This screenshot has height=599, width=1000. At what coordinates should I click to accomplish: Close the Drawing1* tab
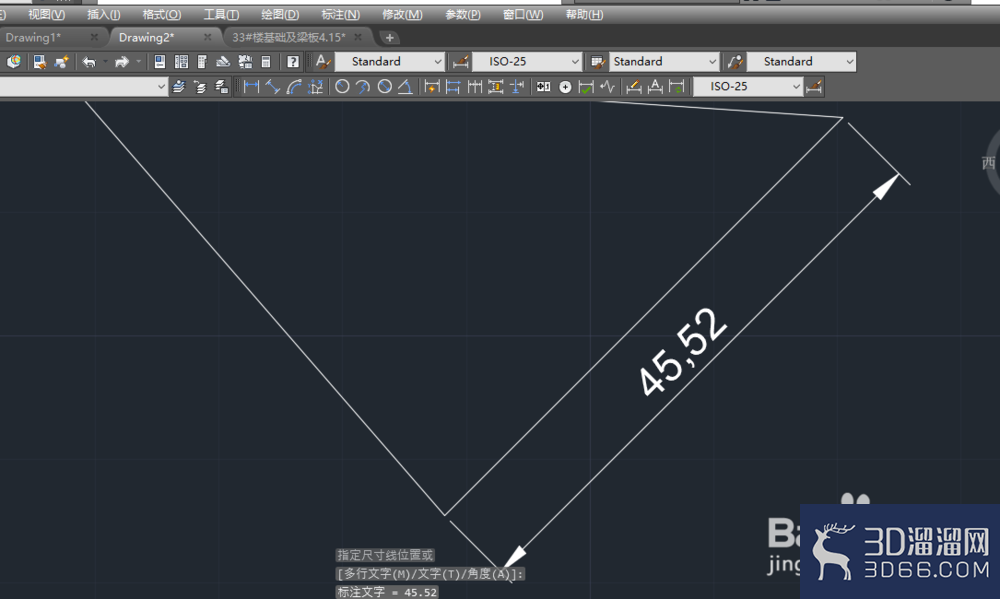point(94,38)
